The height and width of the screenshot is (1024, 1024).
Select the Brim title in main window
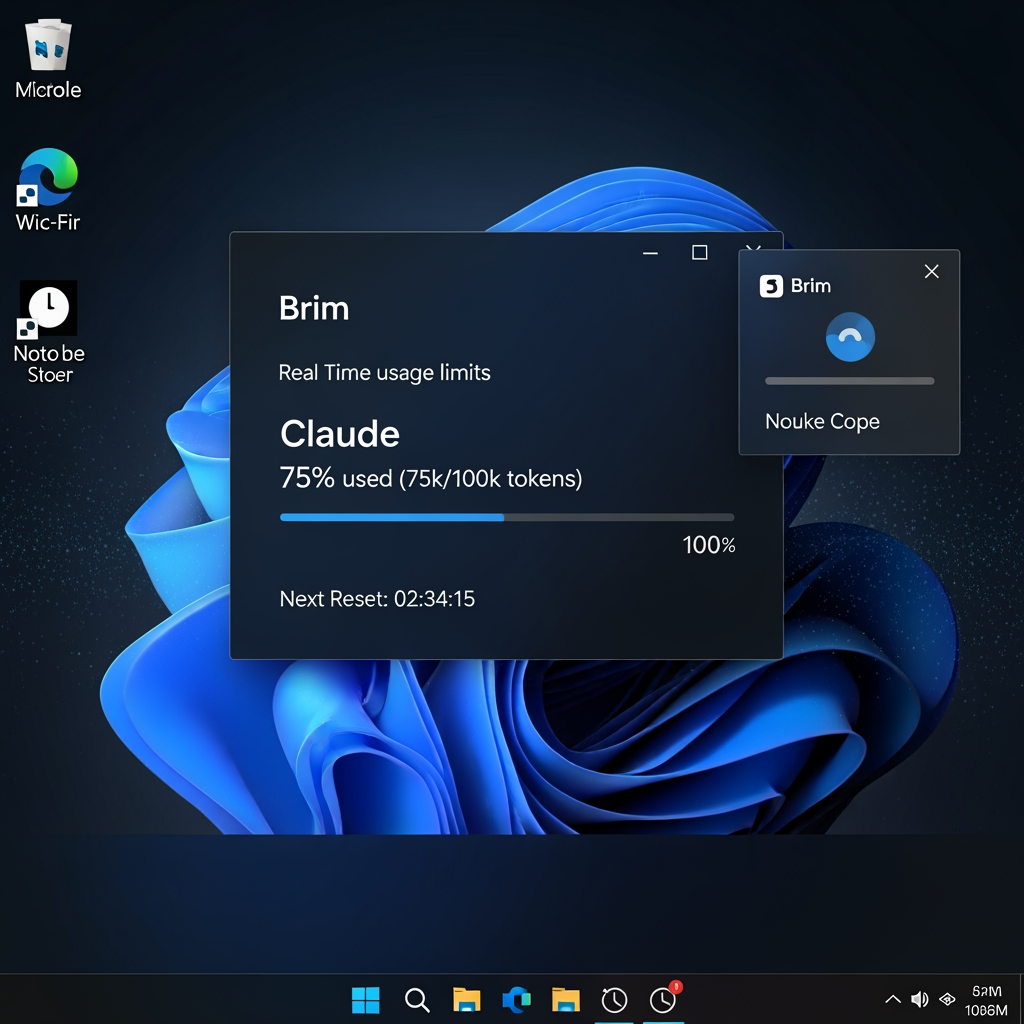[314, 308]
